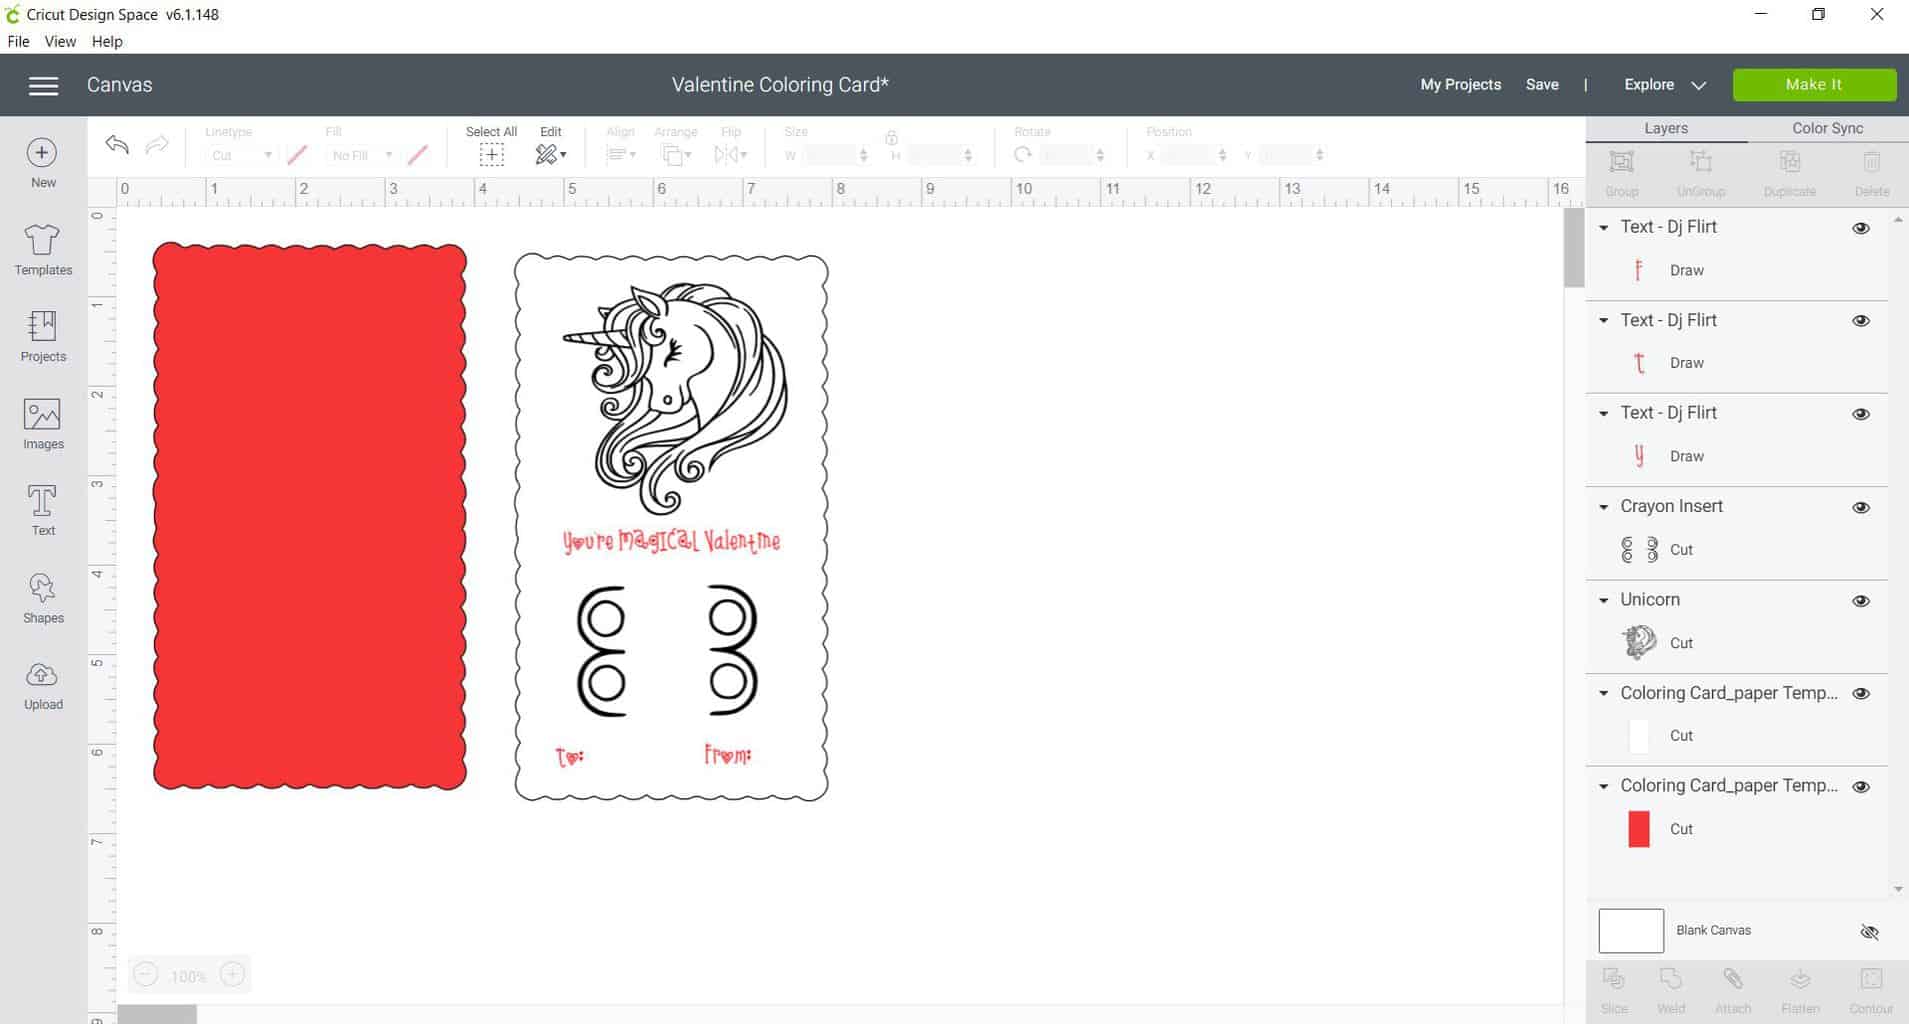This screenshot has height=1024, width=1909.
Task: Click the Select All icon
Action: coord(491,154)
